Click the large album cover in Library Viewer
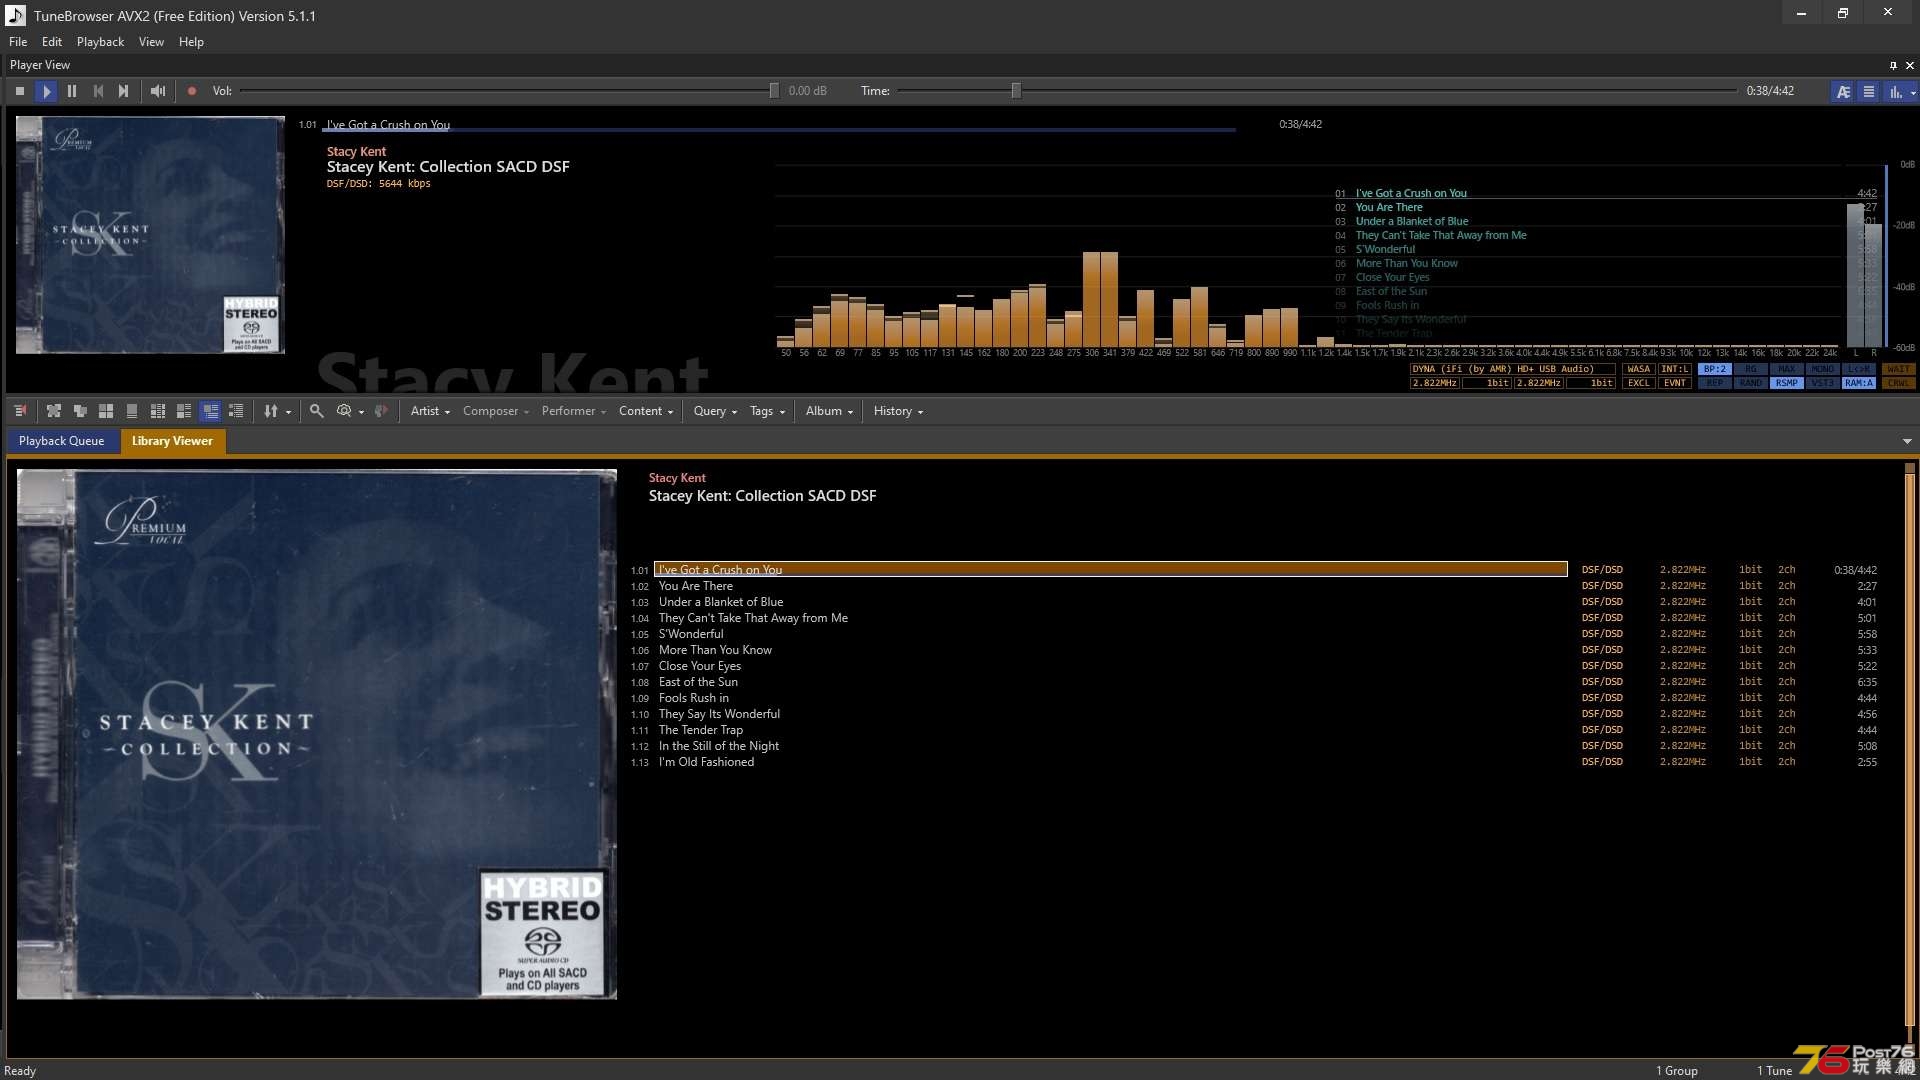Viewport: 1920px width, 1080px height. click(317, 734)
